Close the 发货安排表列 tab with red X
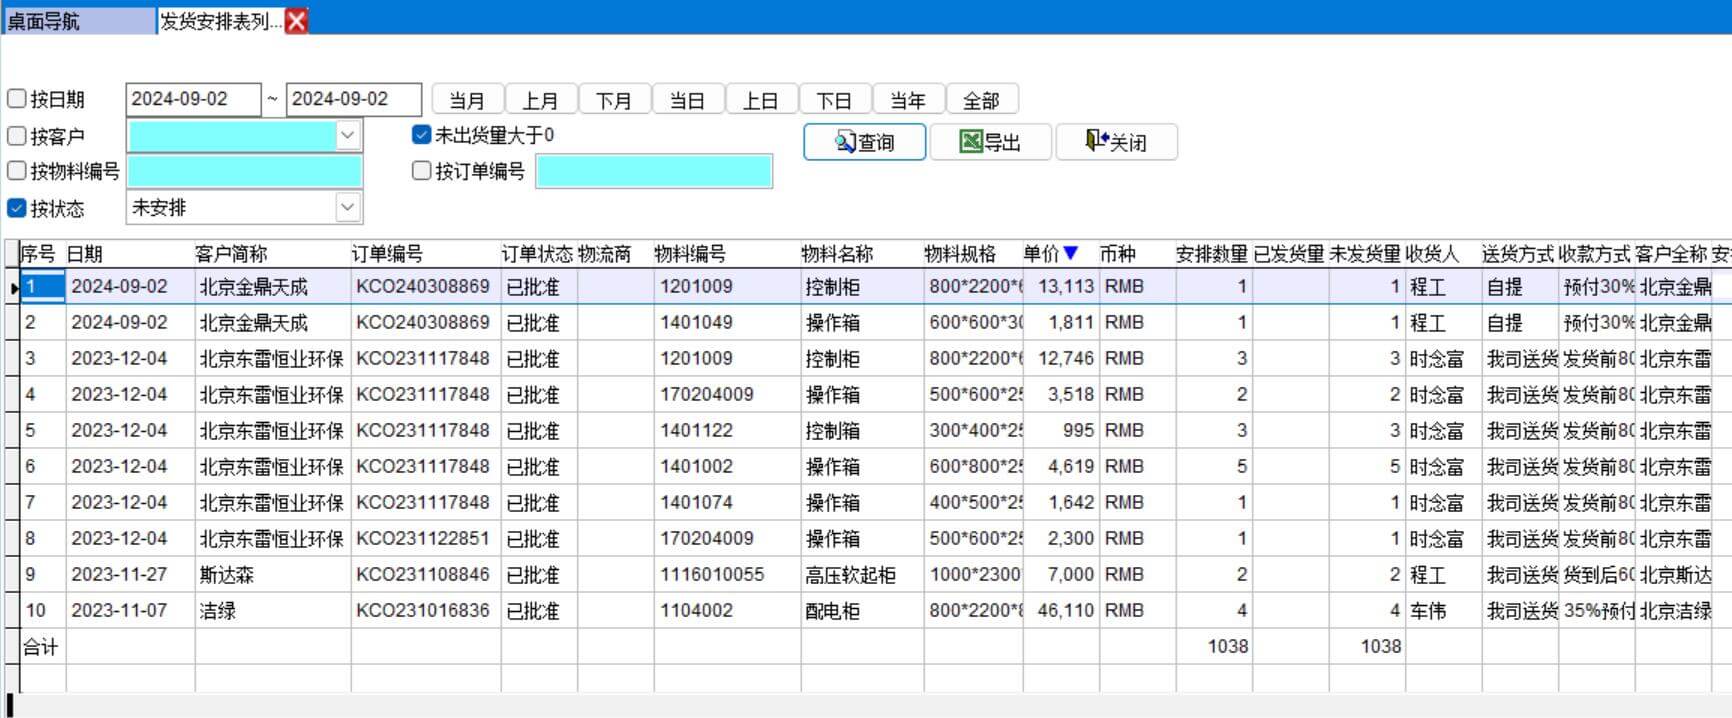The width and height of the screenshot is (1732, 718). point(297,21)
